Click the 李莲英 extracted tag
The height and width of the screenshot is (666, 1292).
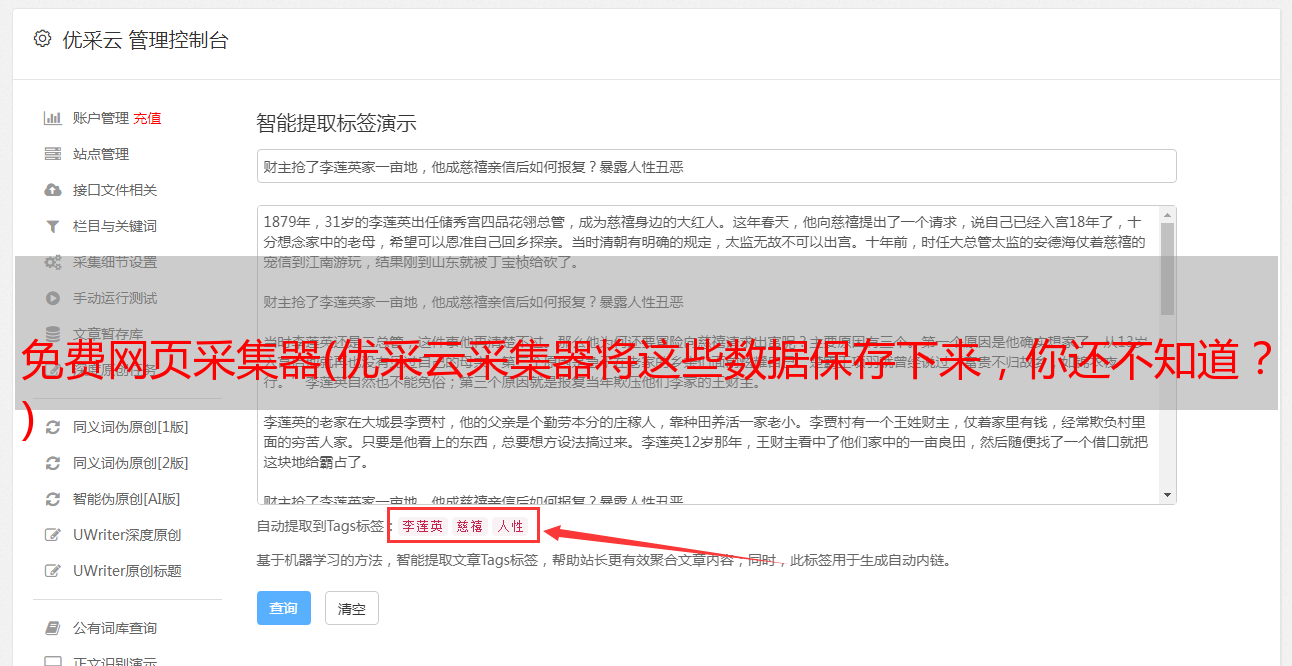click(x=423, y=526)
